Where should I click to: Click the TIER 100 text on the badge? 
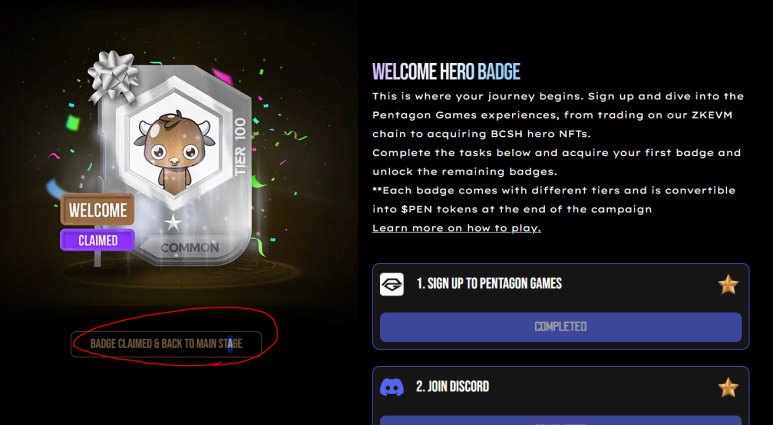point(241,146)
